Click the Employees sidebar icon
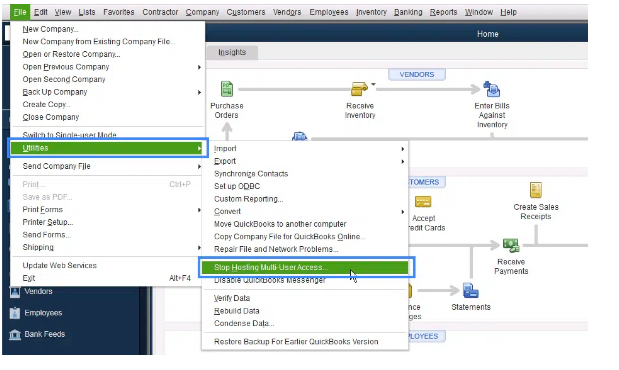This screenshot has width=619, height=370. pyautogui.click(x=15, y=313)
